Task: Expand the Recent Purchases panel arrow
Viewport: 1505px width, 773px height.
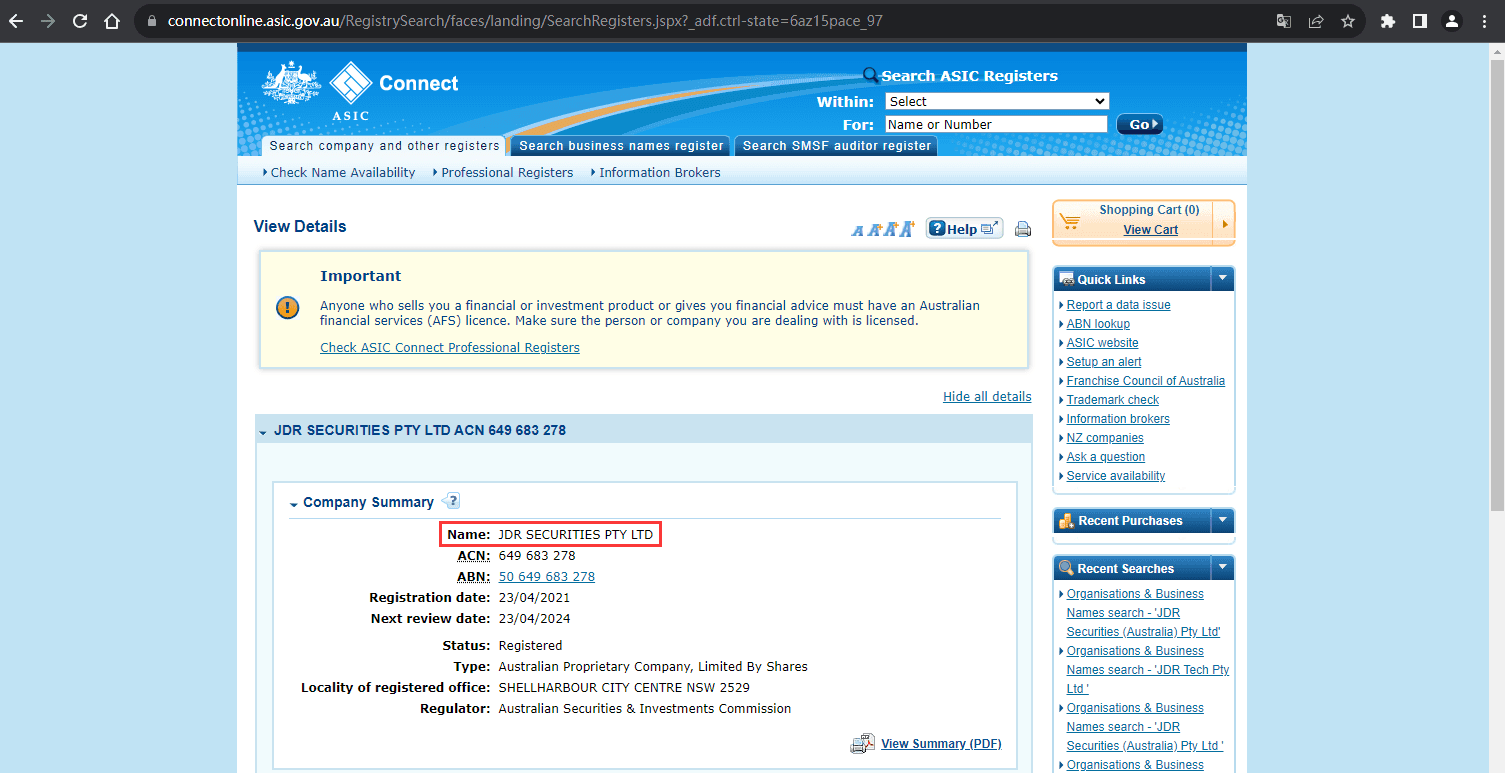Action: tap(1222, 520)
